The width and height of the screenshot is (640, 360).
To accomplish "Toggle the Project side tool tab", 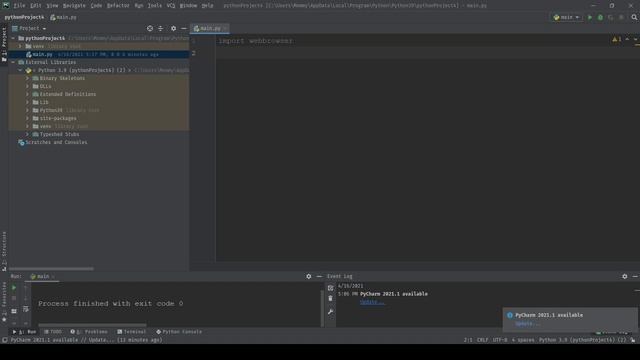I will 4,44.
